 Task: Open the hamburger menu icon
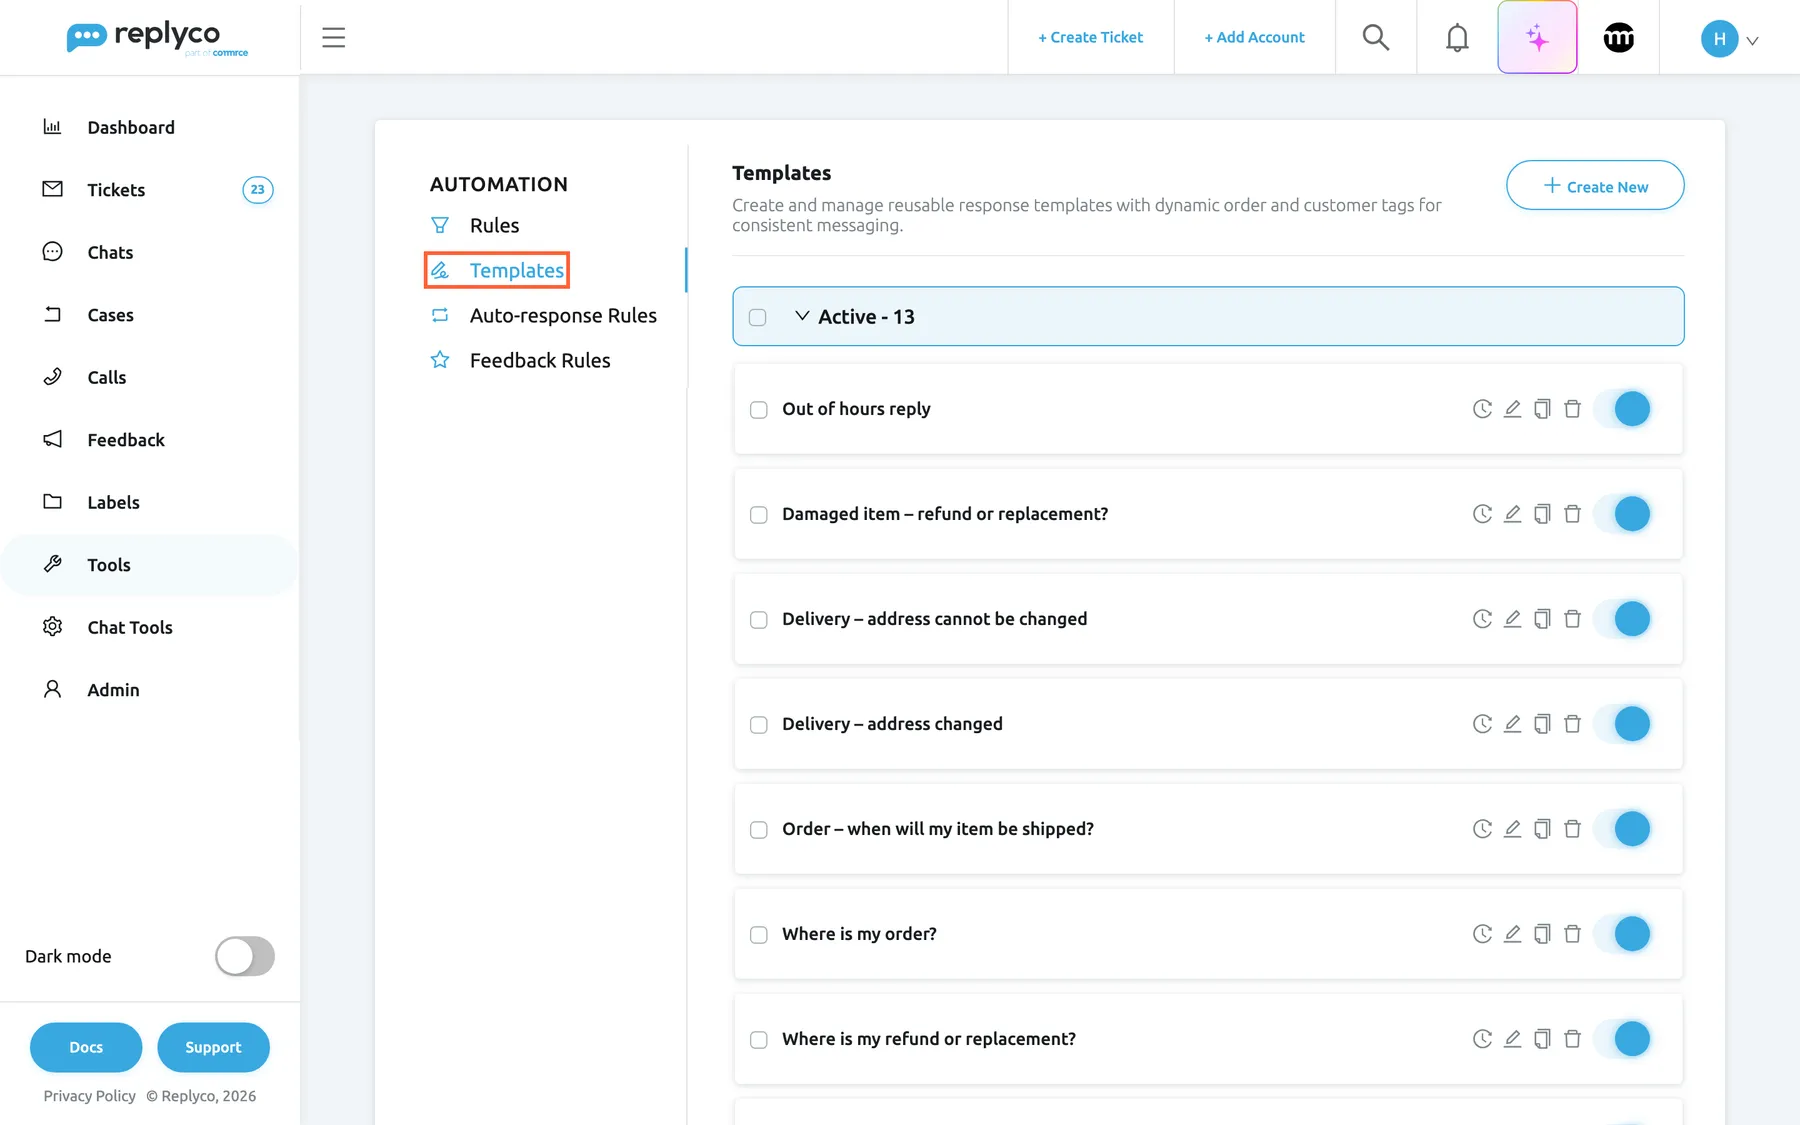[x=333, y=38]
